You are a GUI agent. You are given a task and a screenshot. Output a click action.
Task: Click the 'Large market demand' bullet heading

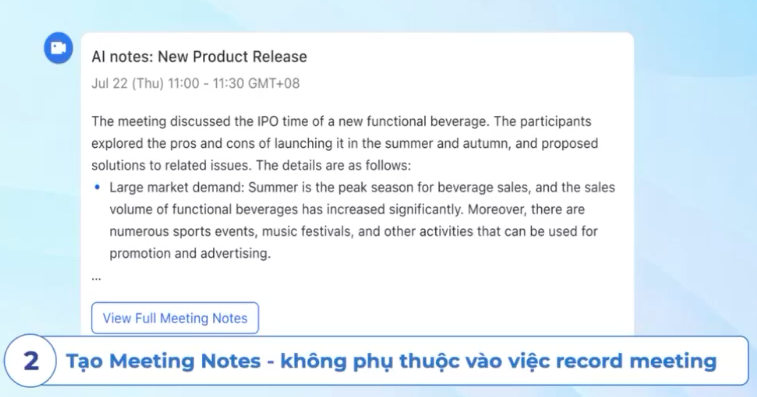[176, 187]
